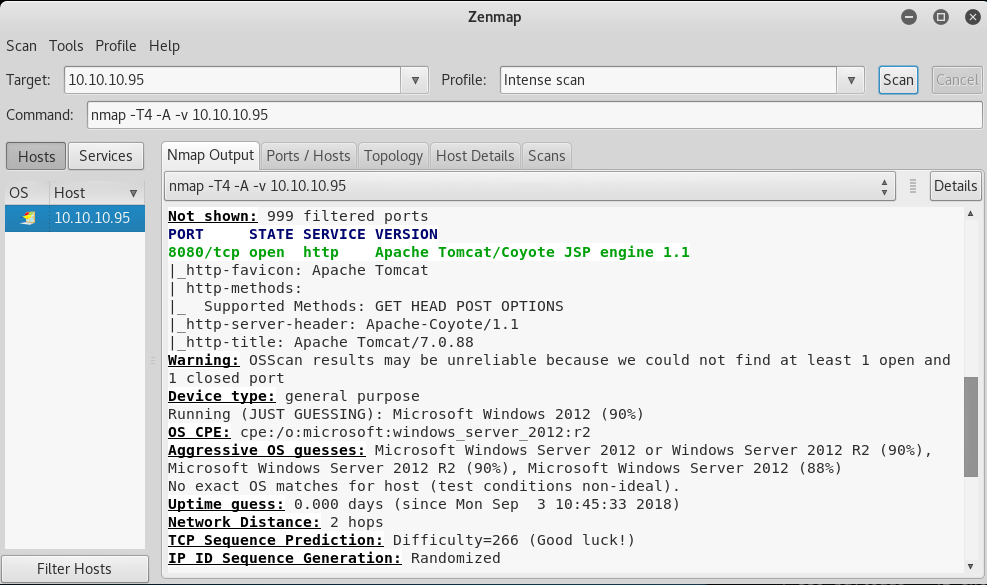The height and width of the screenshot is (586, 987).
Task: Toggle the Hosts list view button
Action: 36,156
